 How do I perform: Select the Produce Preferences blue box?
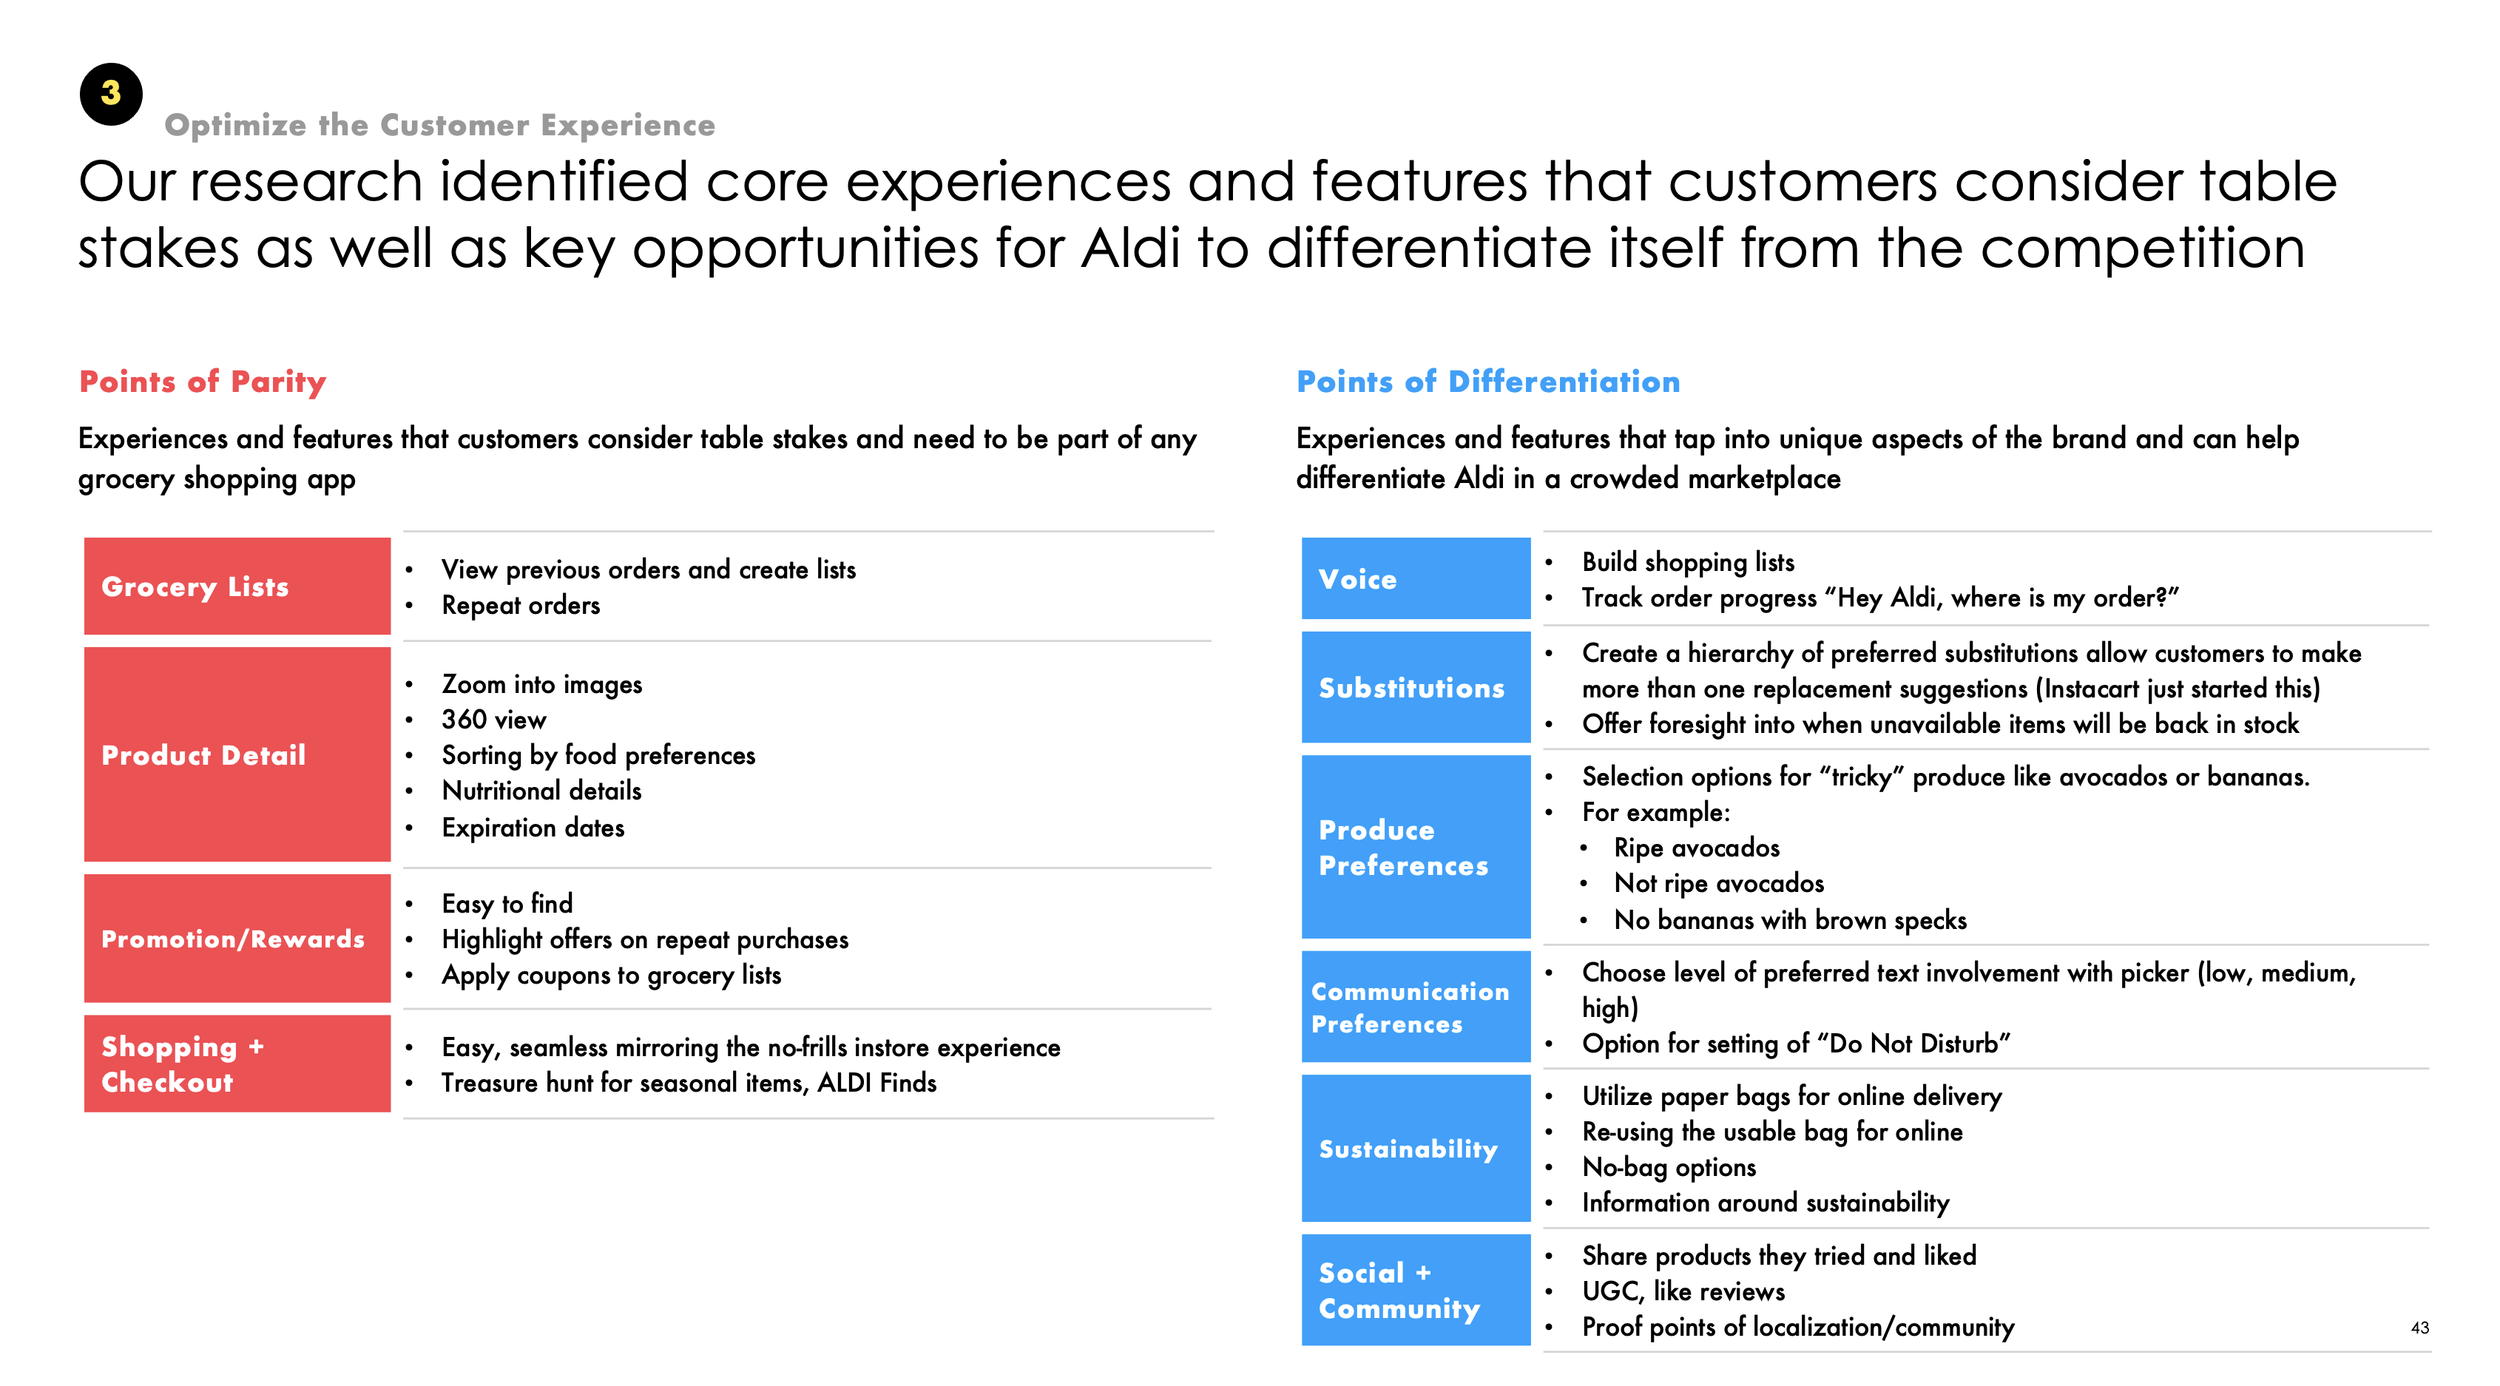pos(1416,847)
